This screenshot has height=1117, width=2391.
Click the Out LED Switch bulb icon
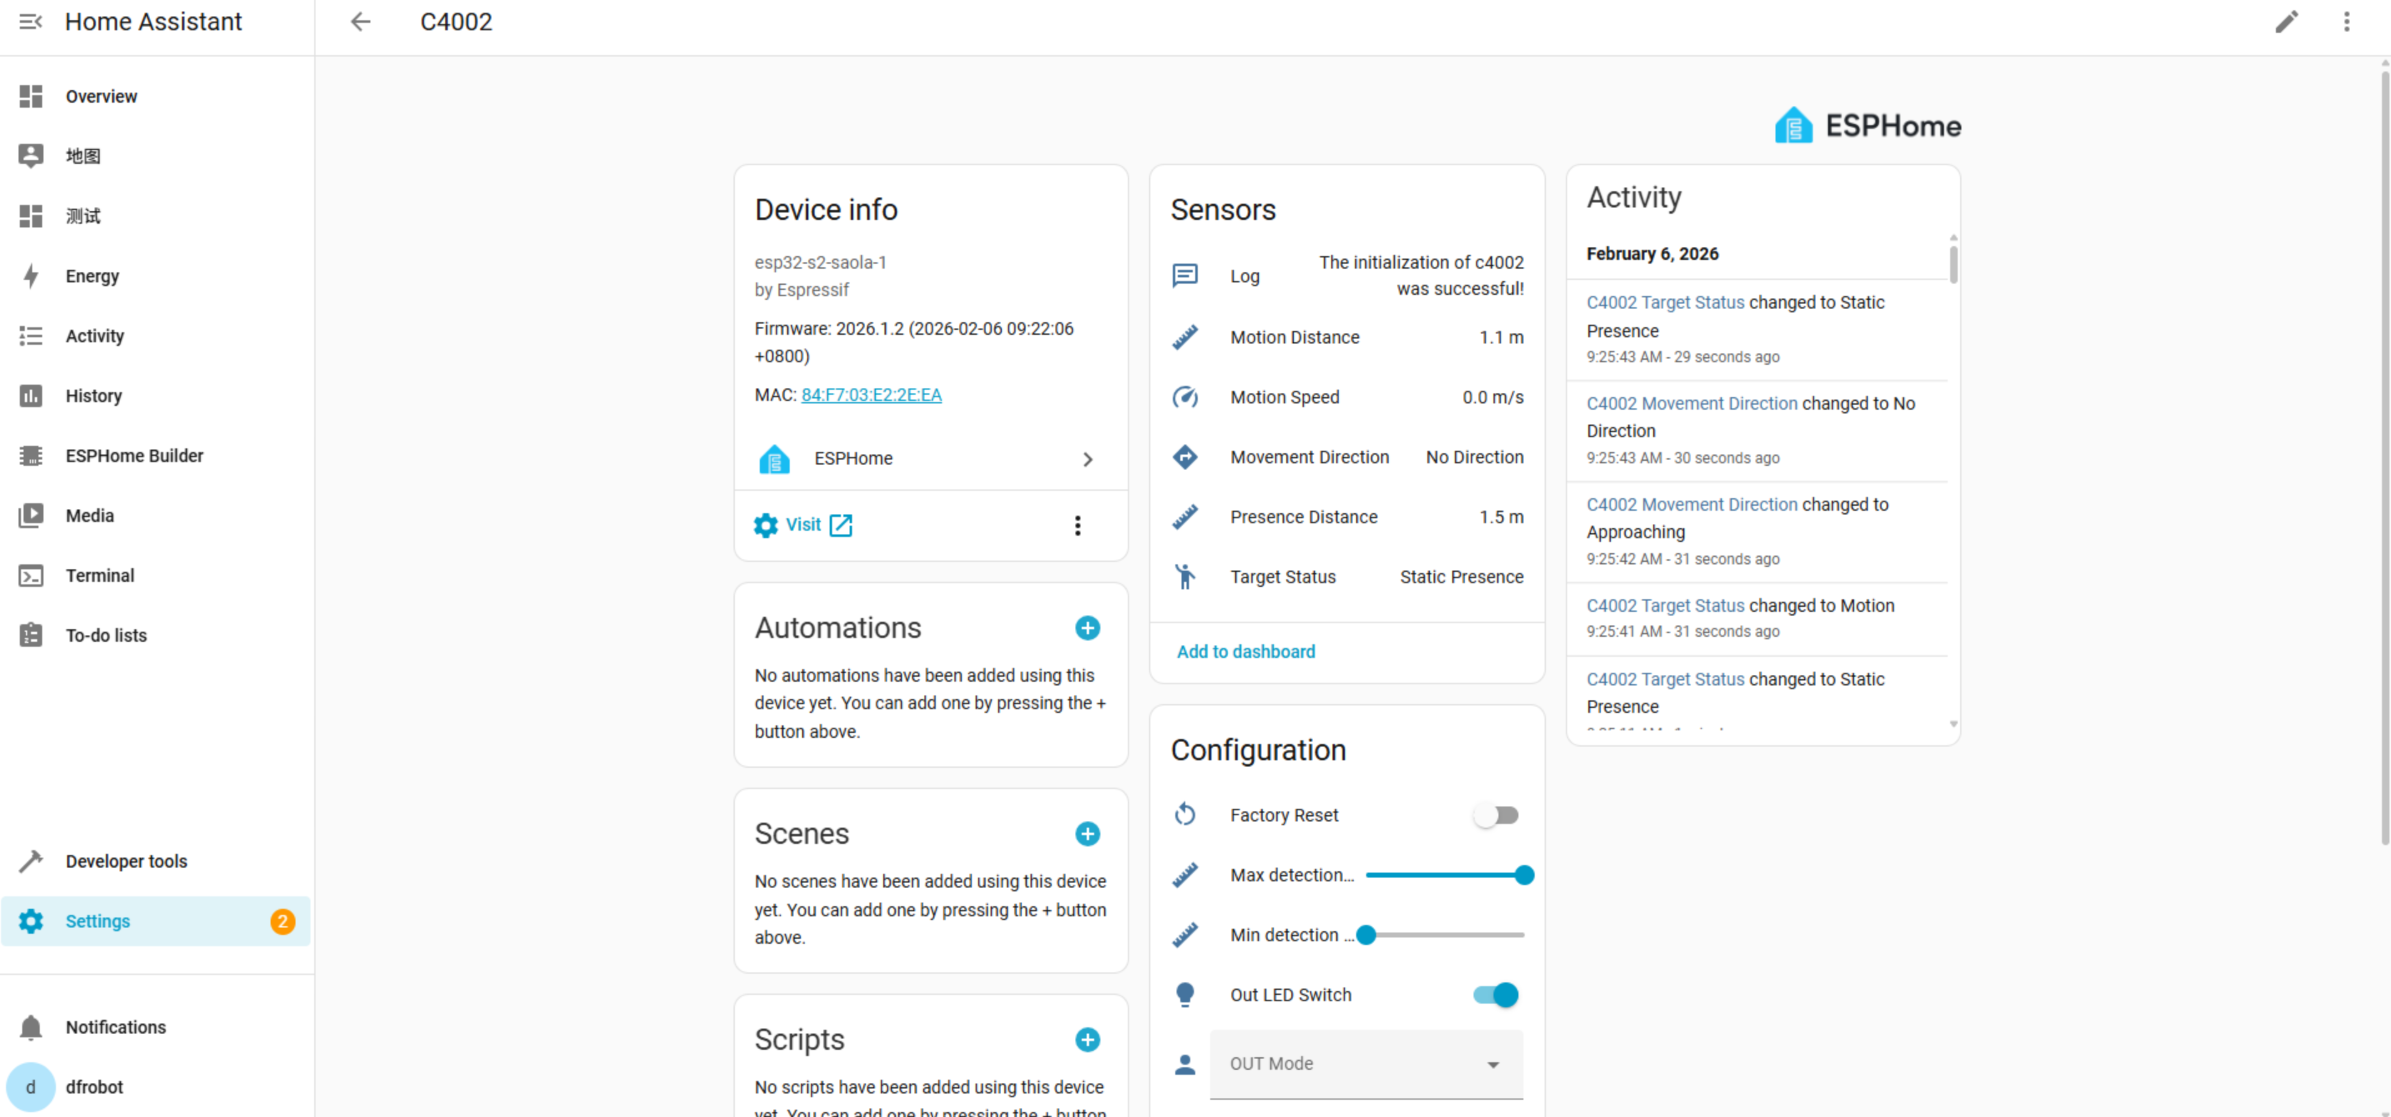1185,995
